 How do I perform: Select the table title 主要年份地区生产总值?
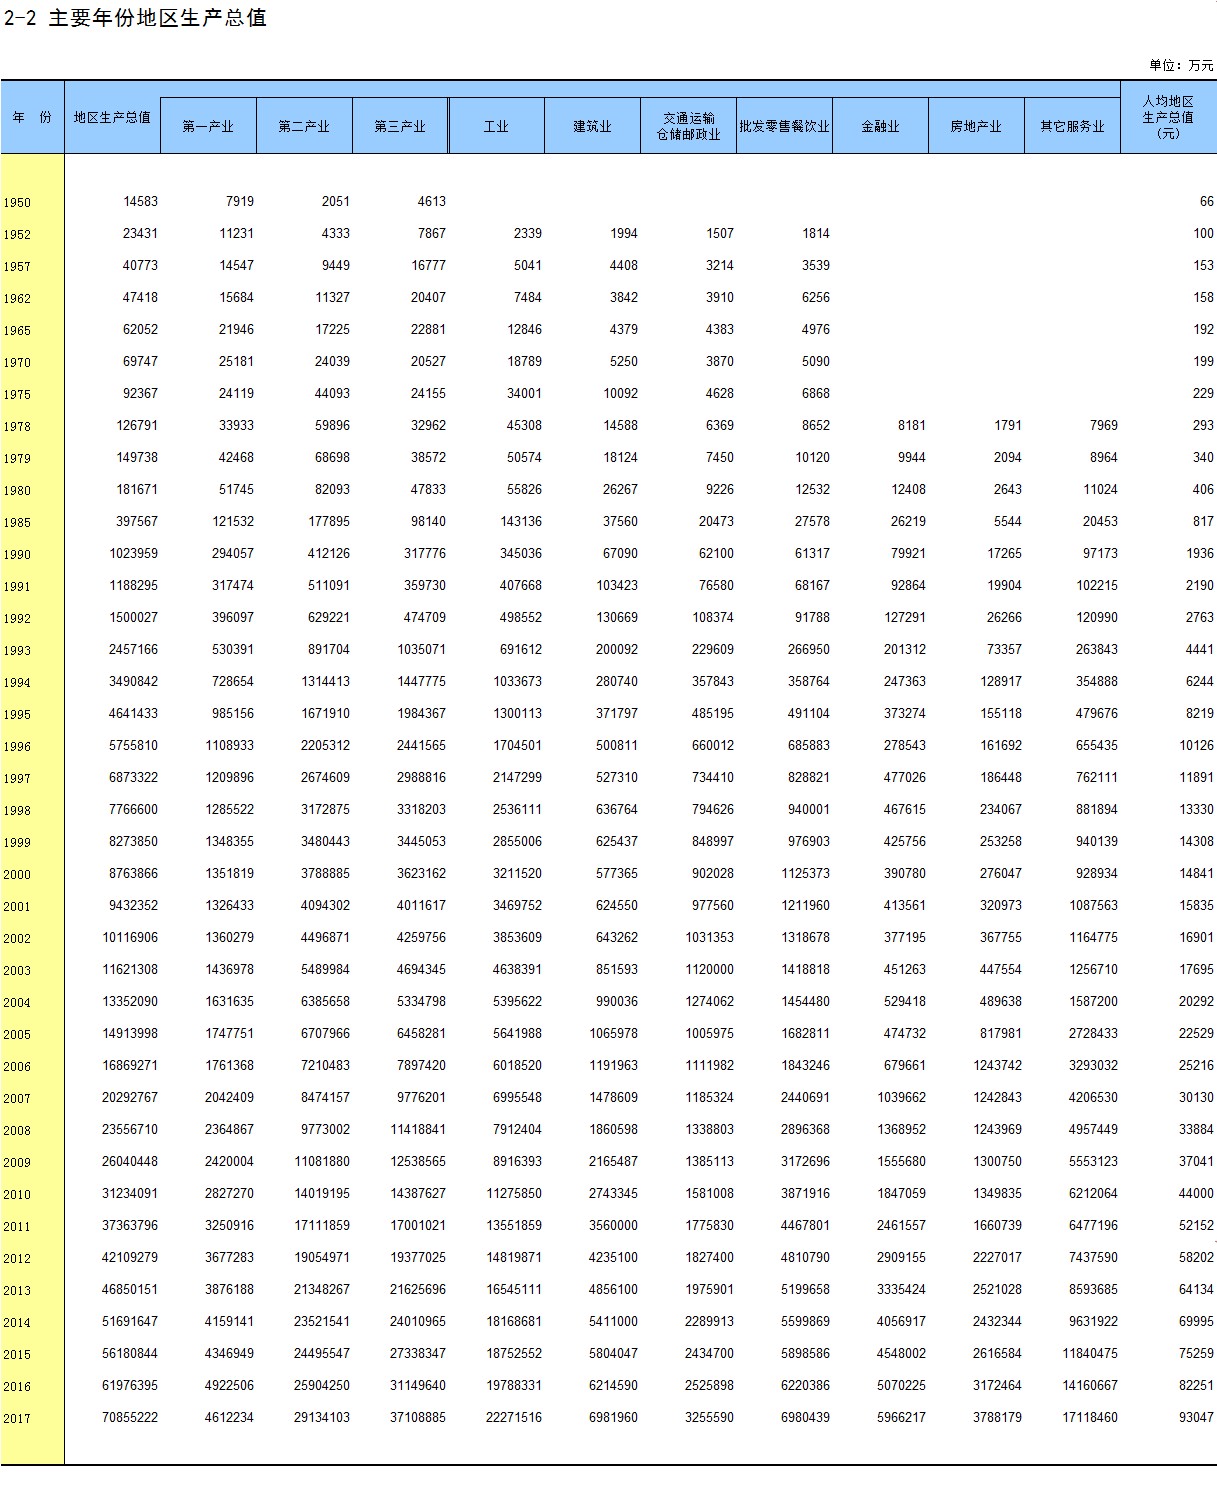pos(157,18)
